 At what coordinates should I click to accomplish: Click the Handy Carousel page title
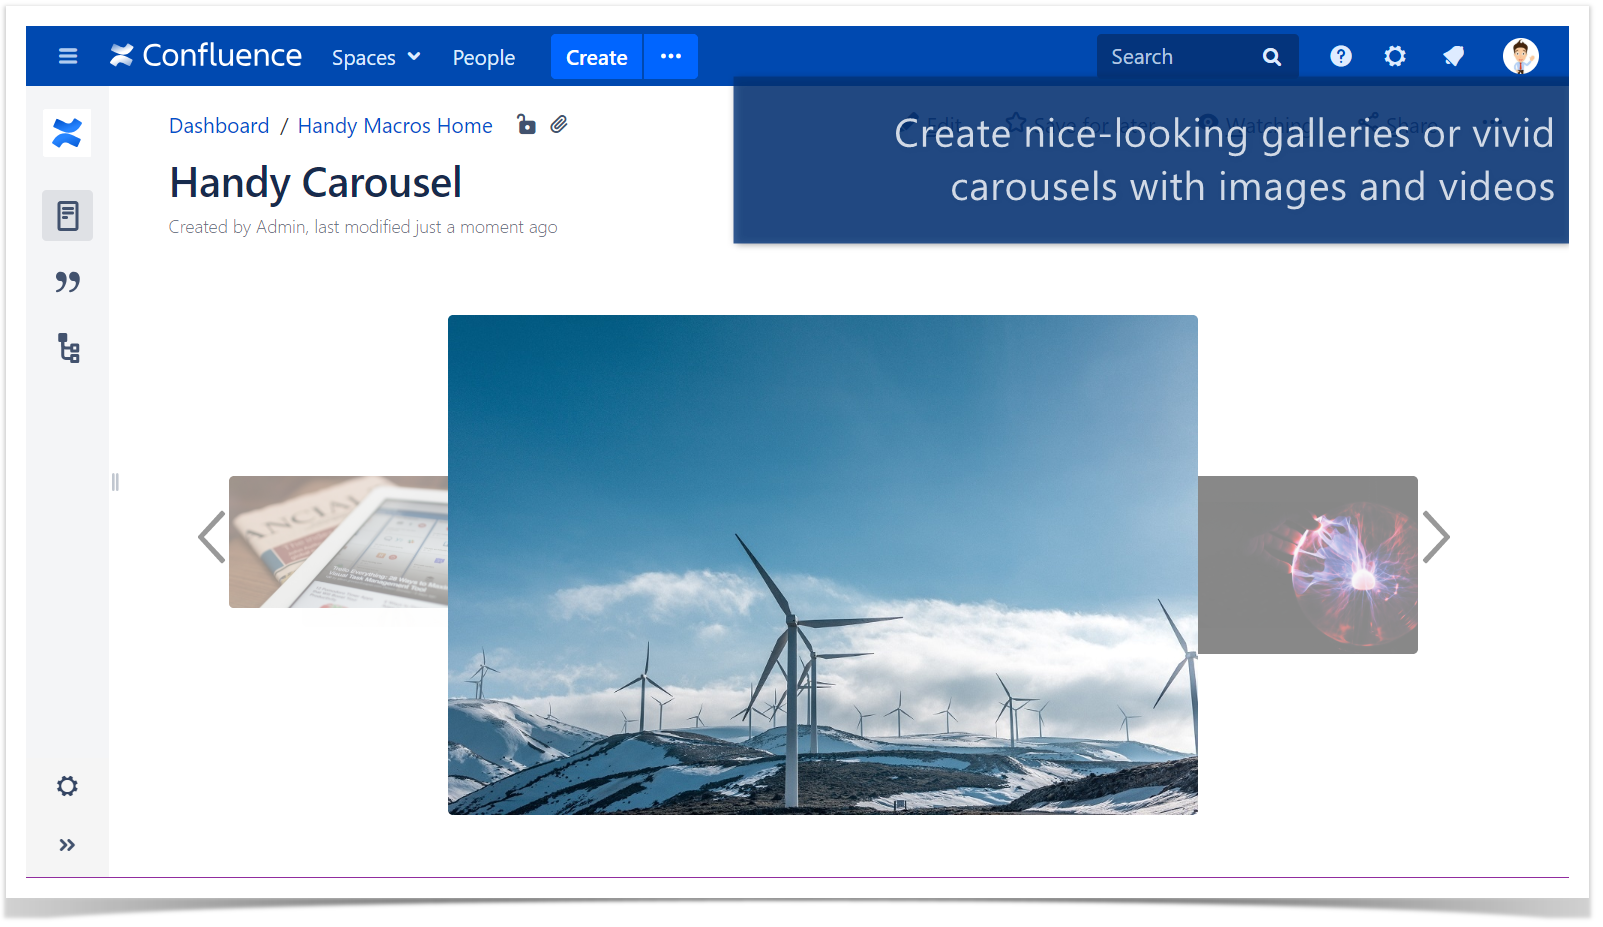(316, 183)
